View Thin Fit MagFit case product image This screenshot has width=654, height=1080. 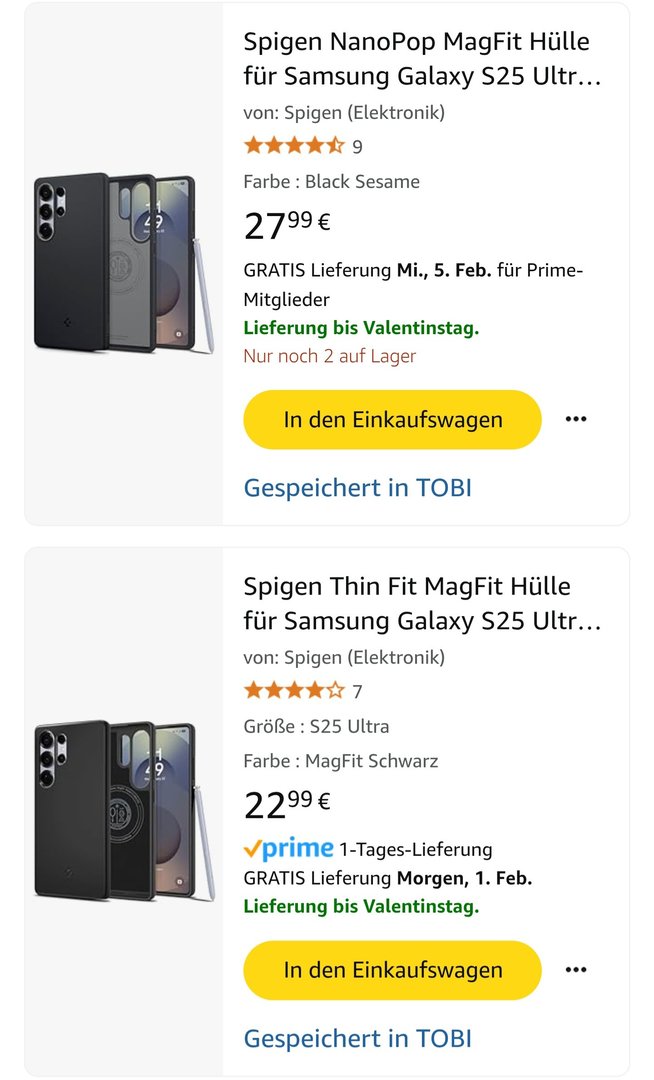pos(124,810)
